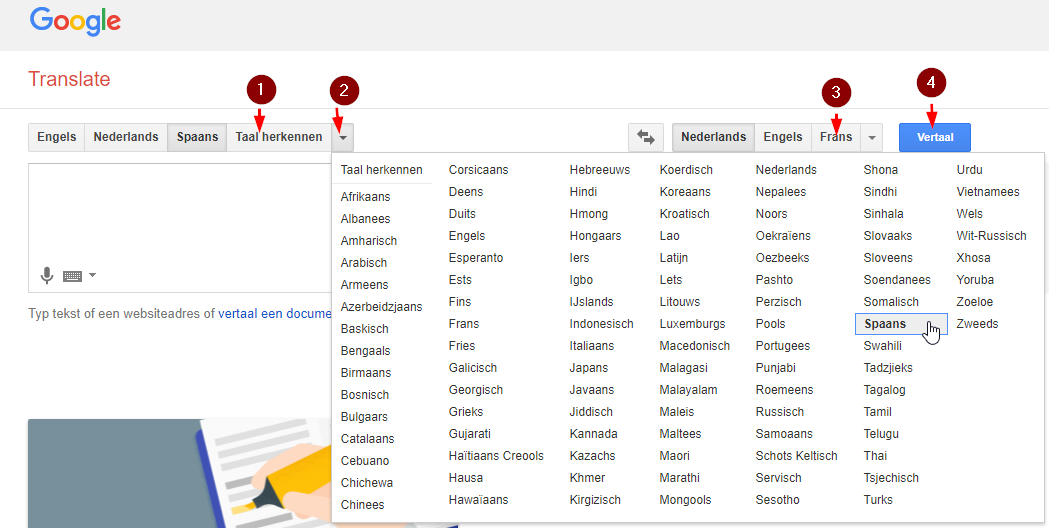The image size is (1049, 528).
Task: Choose Catalaans from language list
Action: coord(367,439)
